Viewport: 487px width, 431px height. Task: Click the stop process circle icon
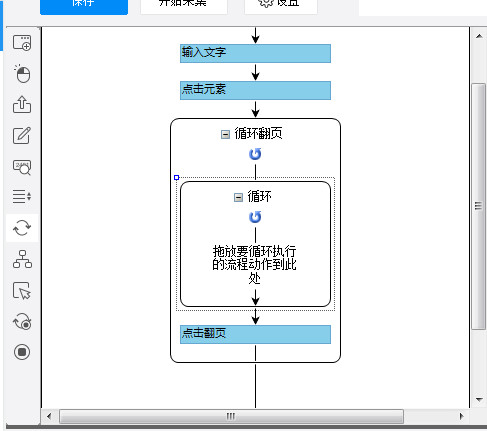pyautogui.click(x=22, y=352)
